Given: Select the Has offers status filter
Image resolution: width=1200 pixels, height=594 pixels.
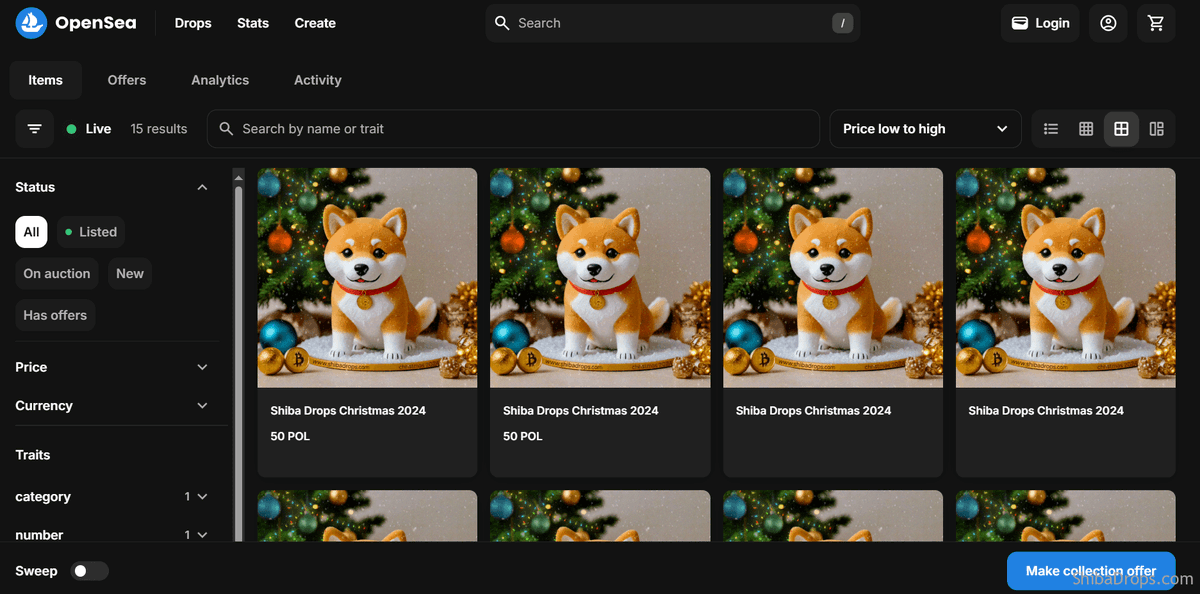Looking at the screenshot, I should [55, 315].
